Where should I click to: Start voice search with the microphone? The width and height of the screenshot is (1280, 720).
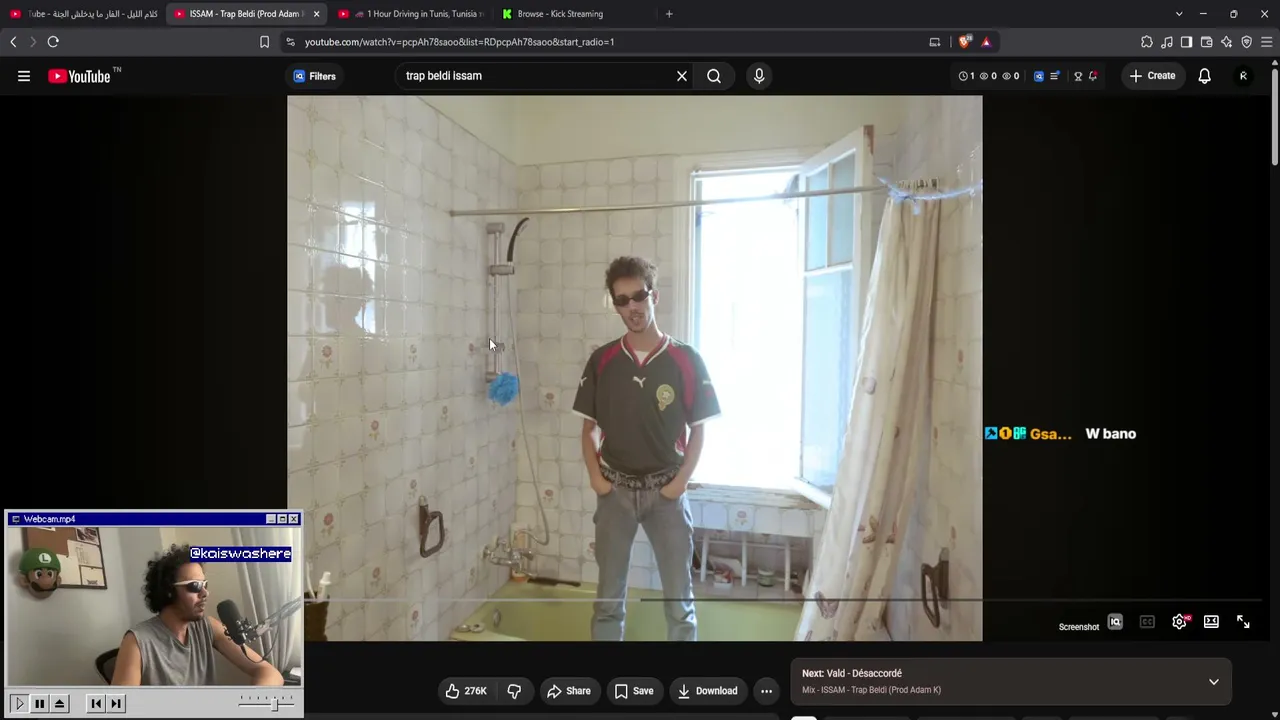pos(759,76)
